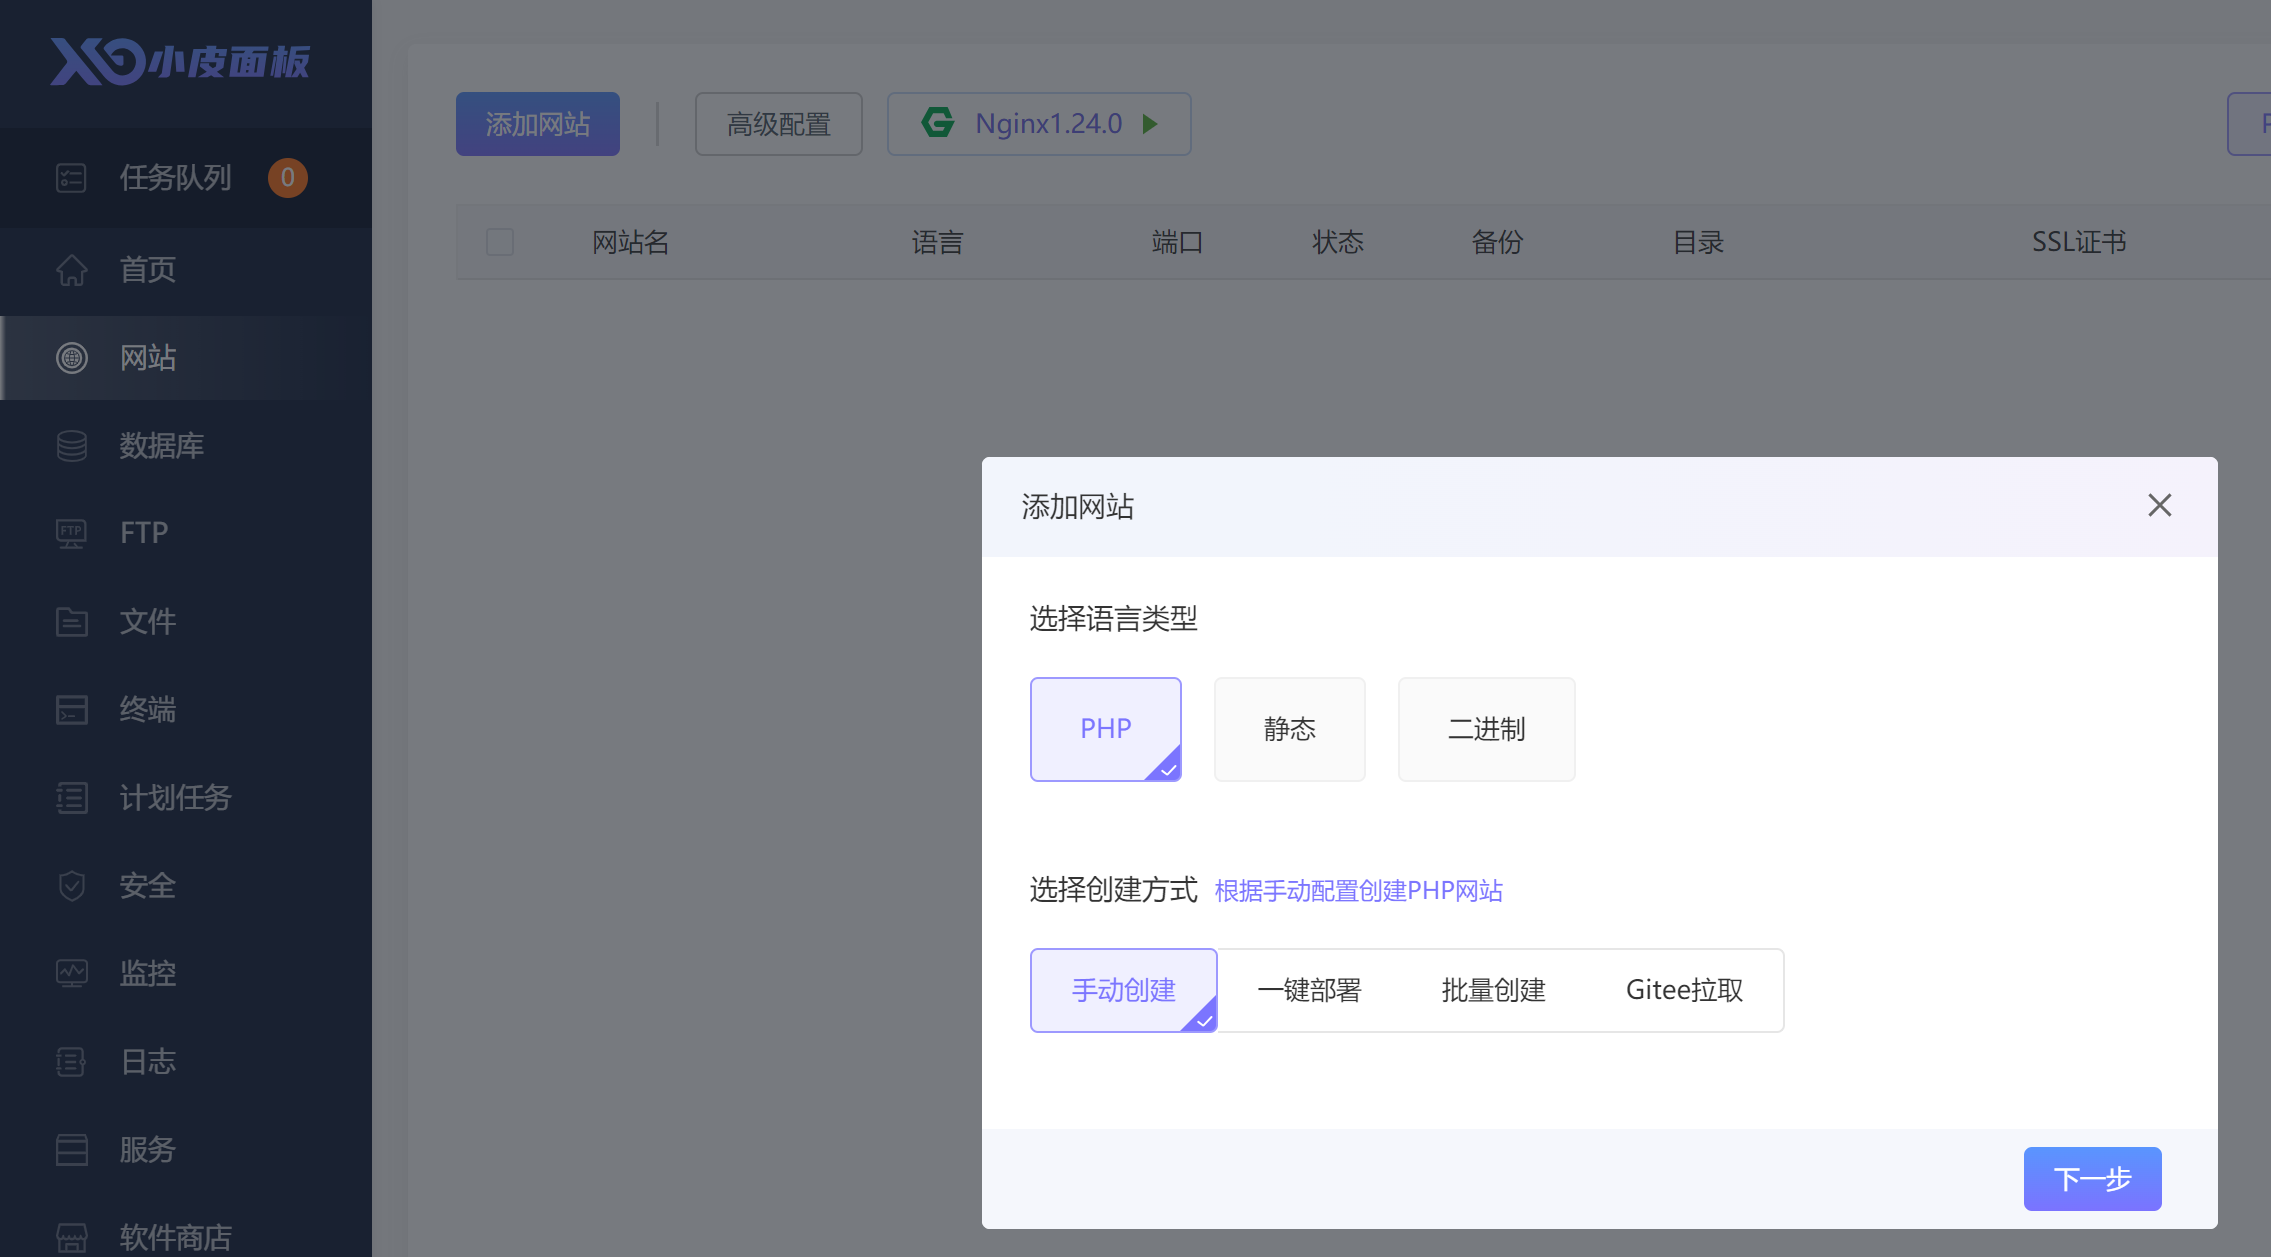Click the 备份 column header
Screen dimensions: 2271x1257
[x=1498, y=242]
